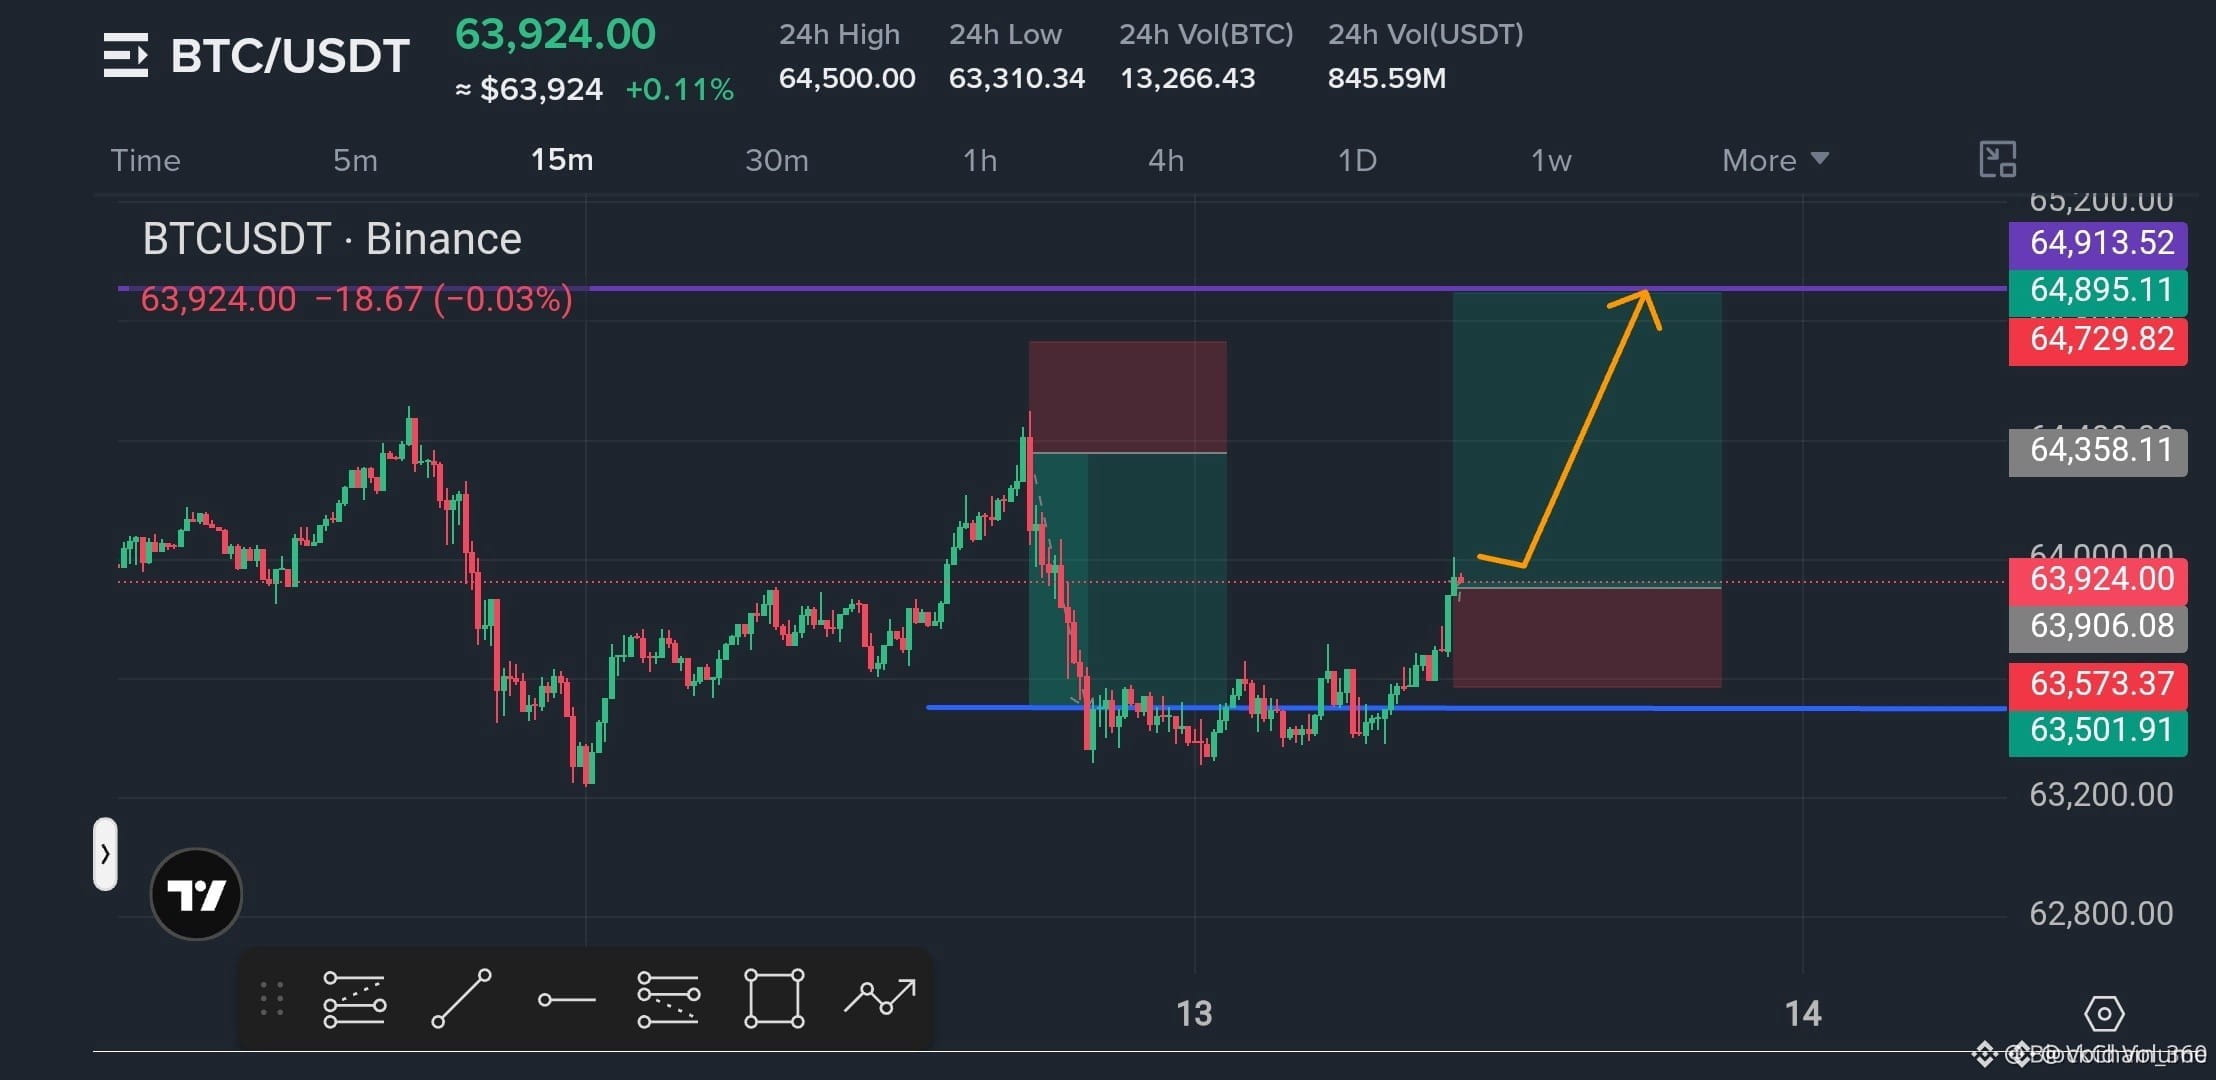Image resolution: width=2216 pixels, height=1080 pixels.
Task: Tap the BTC/USDT pair name
Action: (290, 56)
